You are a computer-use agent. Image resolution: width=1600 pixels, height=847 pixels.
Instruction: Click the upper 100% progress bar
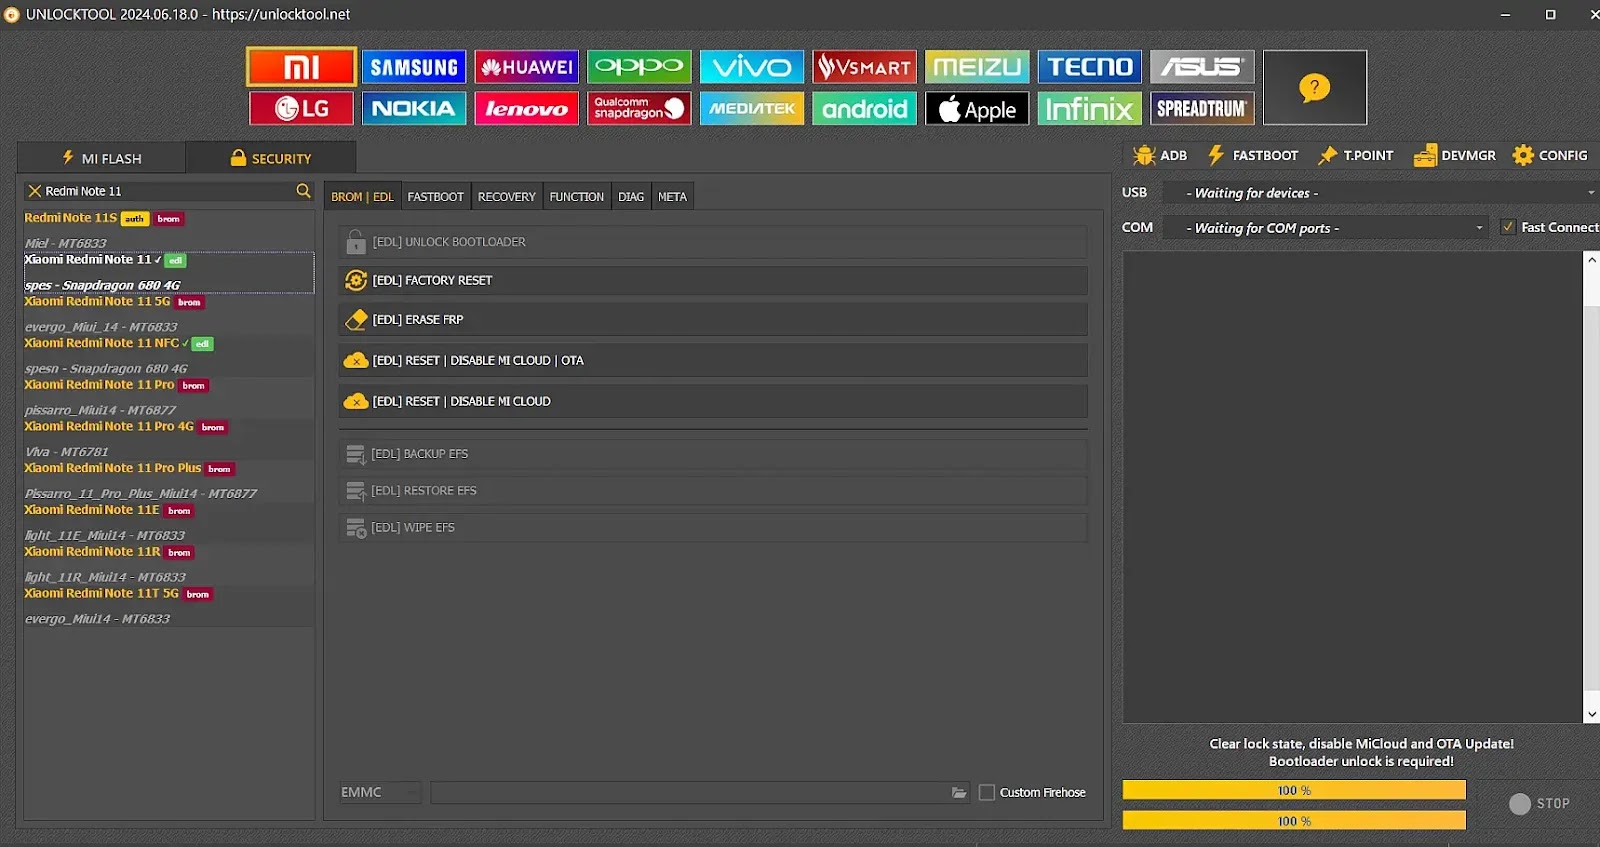coord(1294,790)
